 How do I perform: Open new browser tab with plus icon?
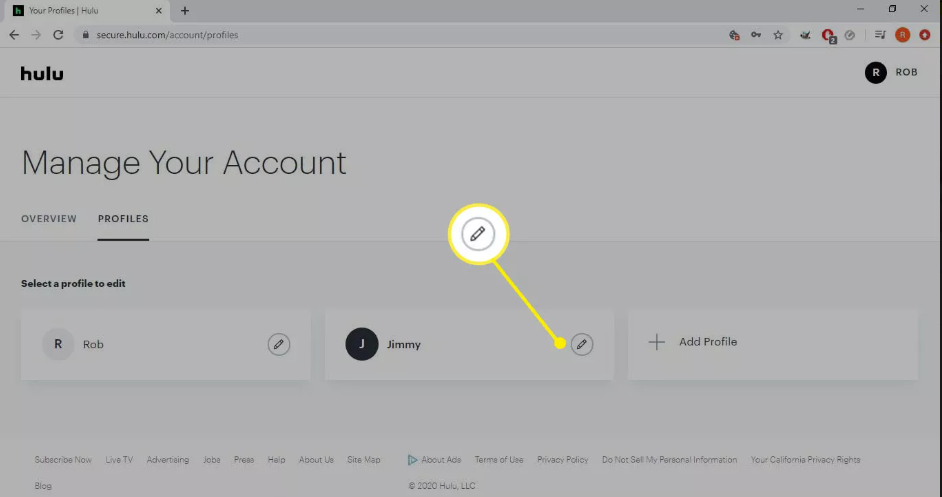tap(185, 11)
